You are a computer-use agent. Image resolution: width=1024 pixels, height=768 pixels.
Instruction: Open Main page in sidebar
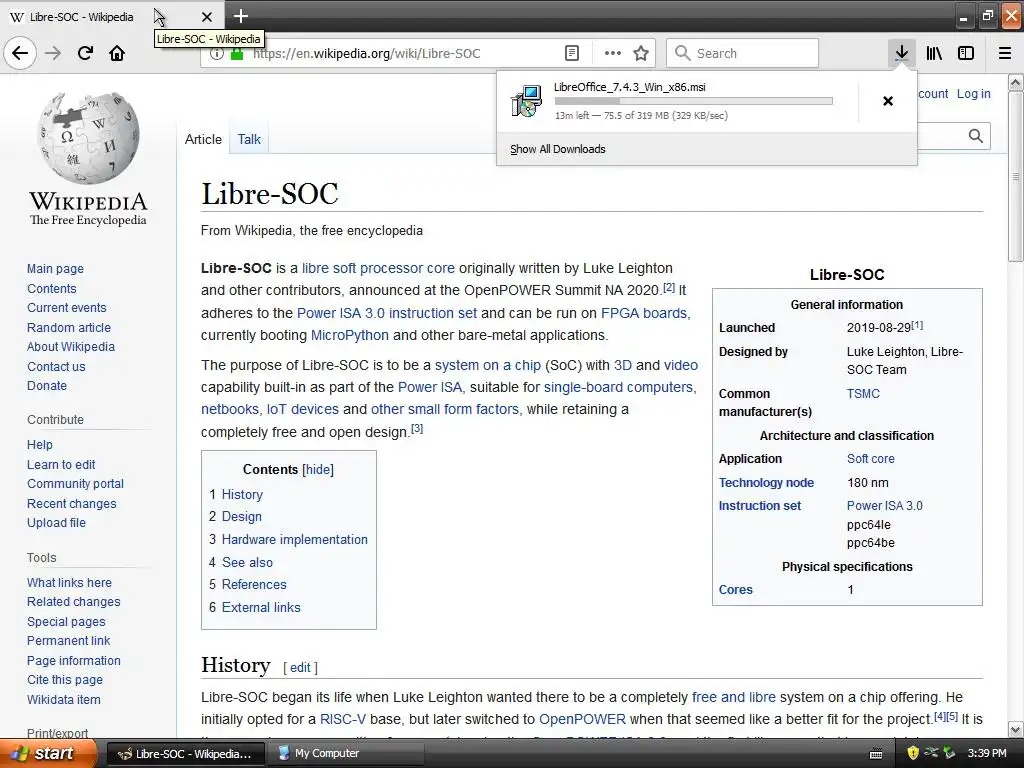click(x=56, y=268)
